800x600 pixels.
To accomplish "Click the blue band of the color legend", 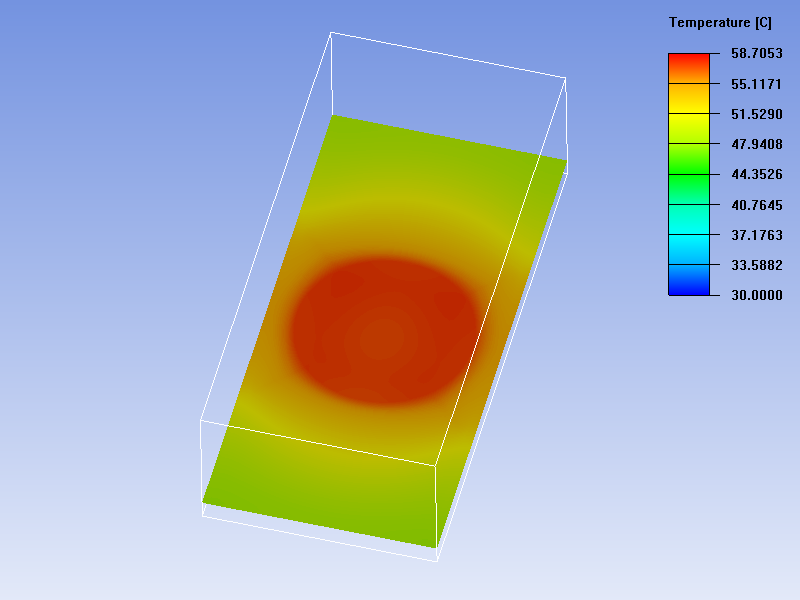I will coord(689,280).
